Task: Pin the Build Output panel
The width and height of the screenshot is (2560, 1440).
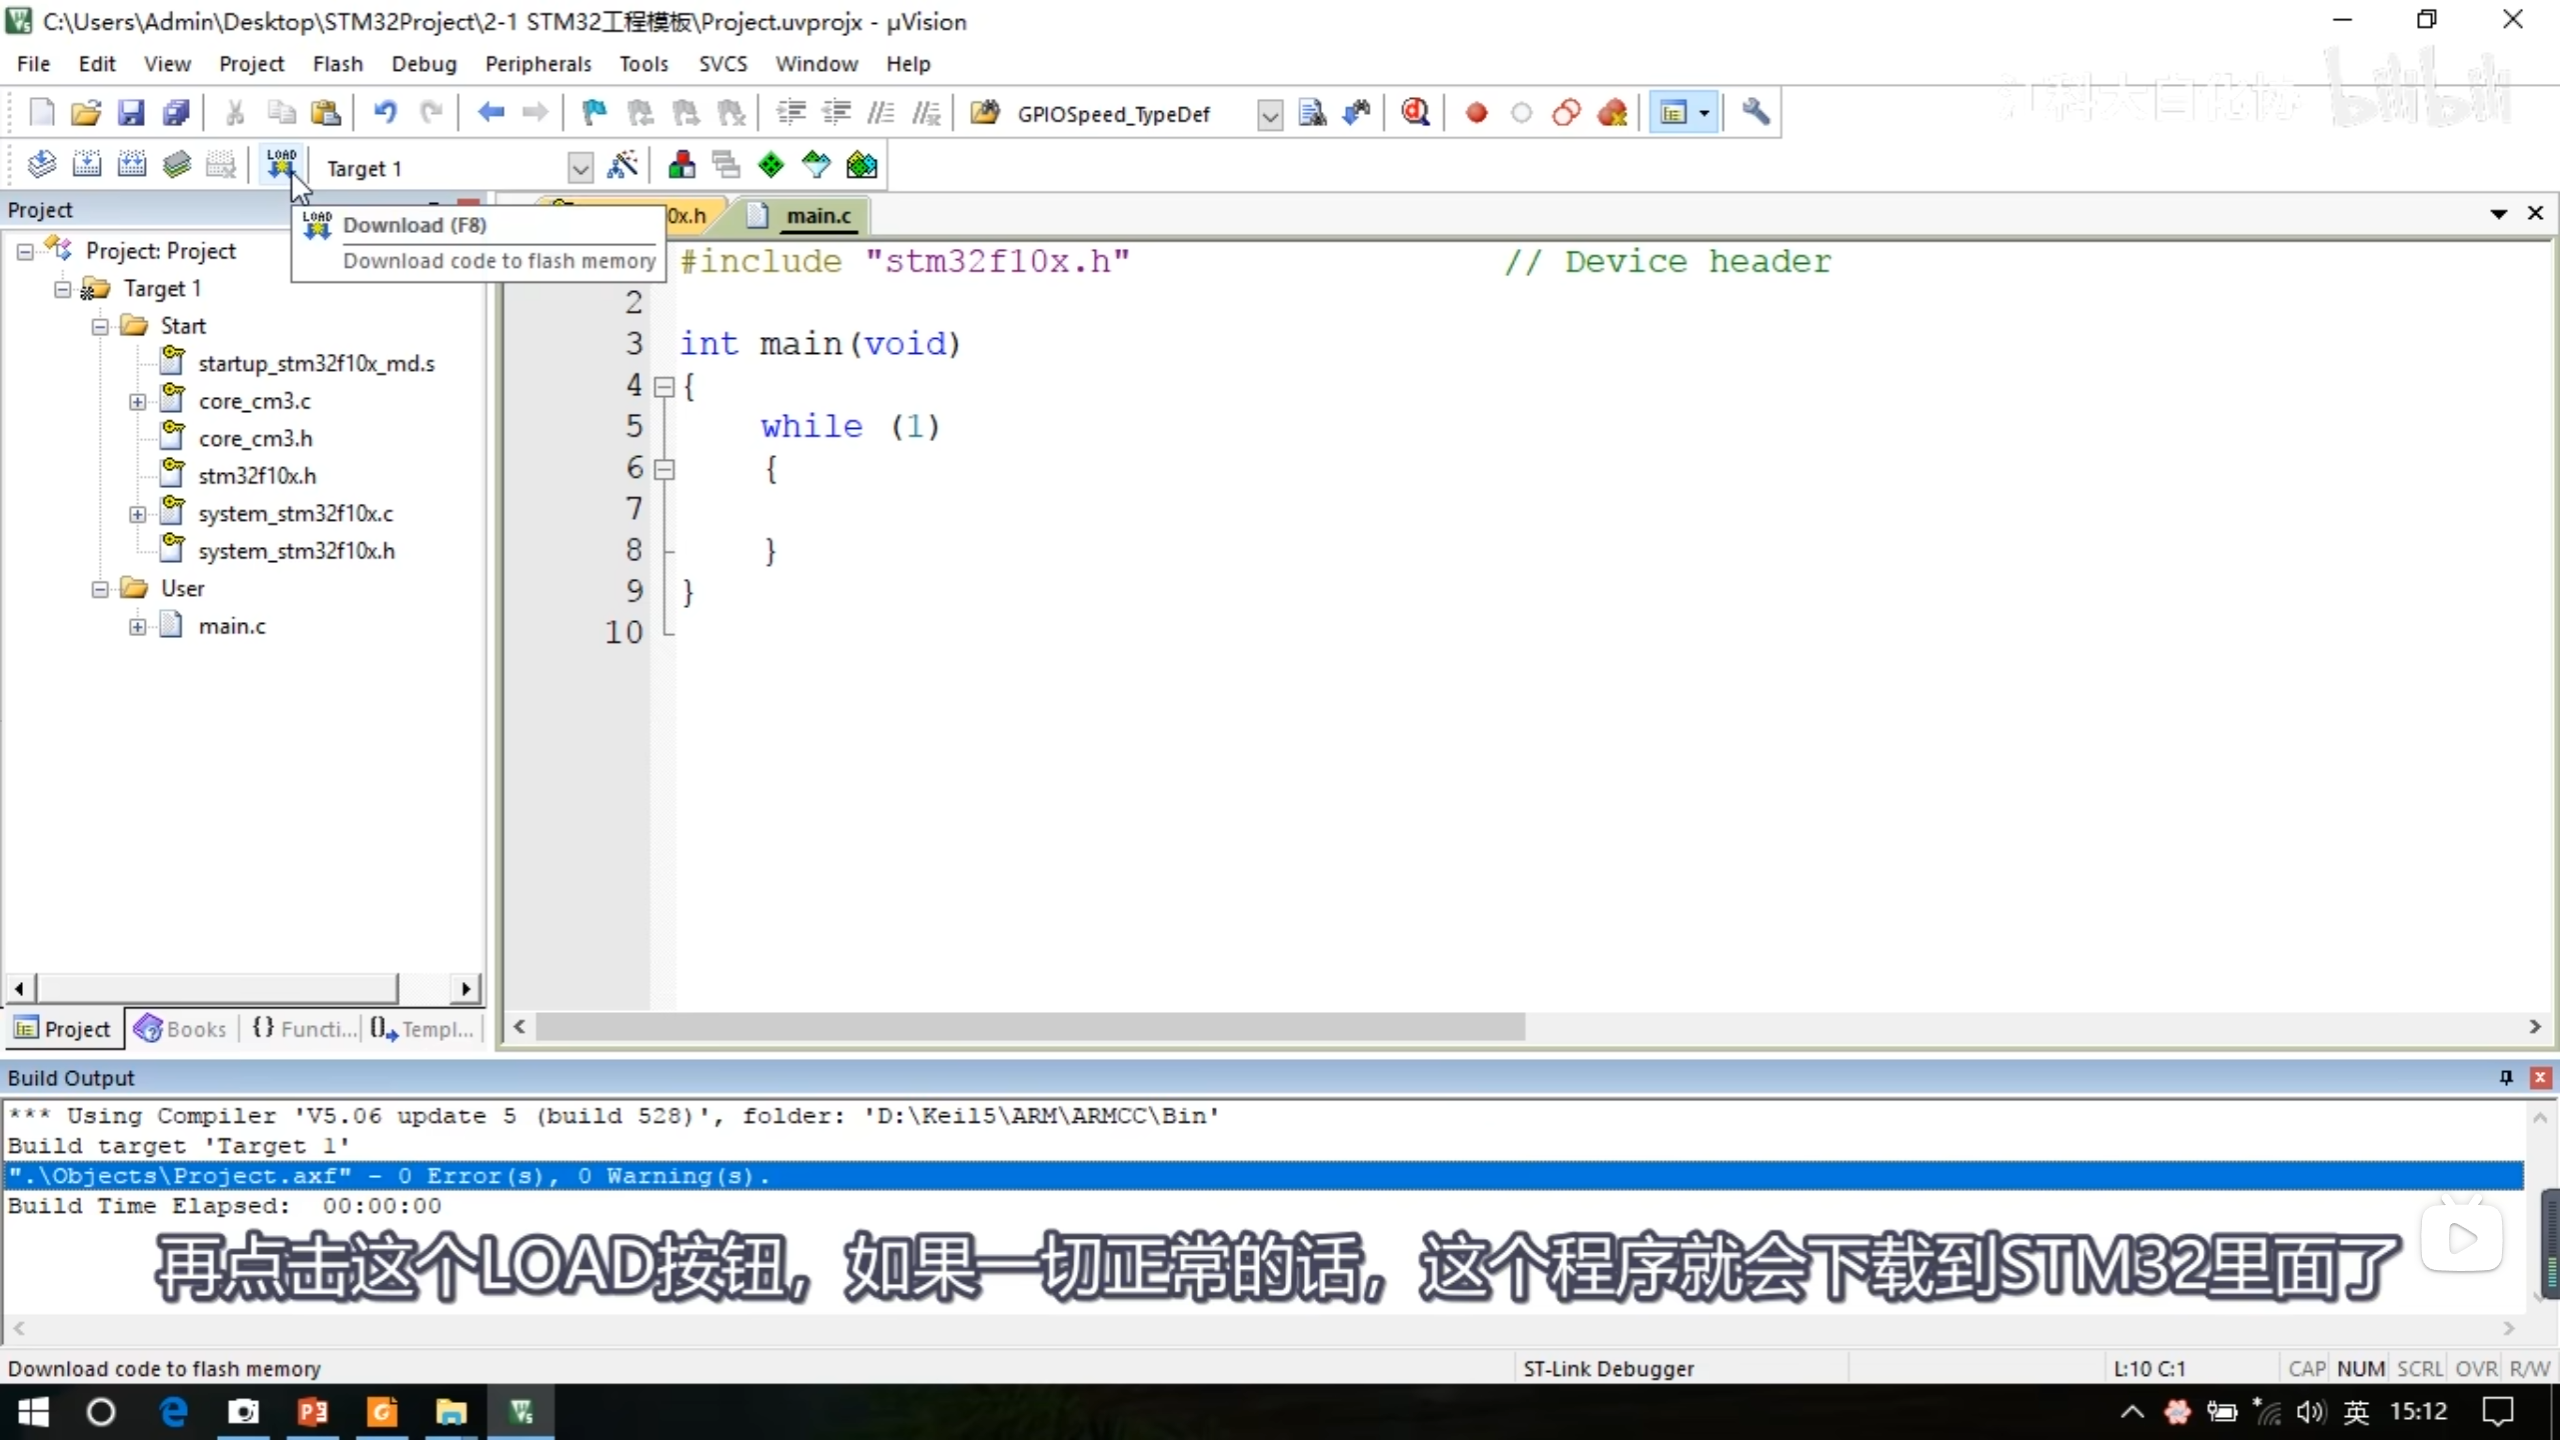Action: [x=2505, y=1077]
